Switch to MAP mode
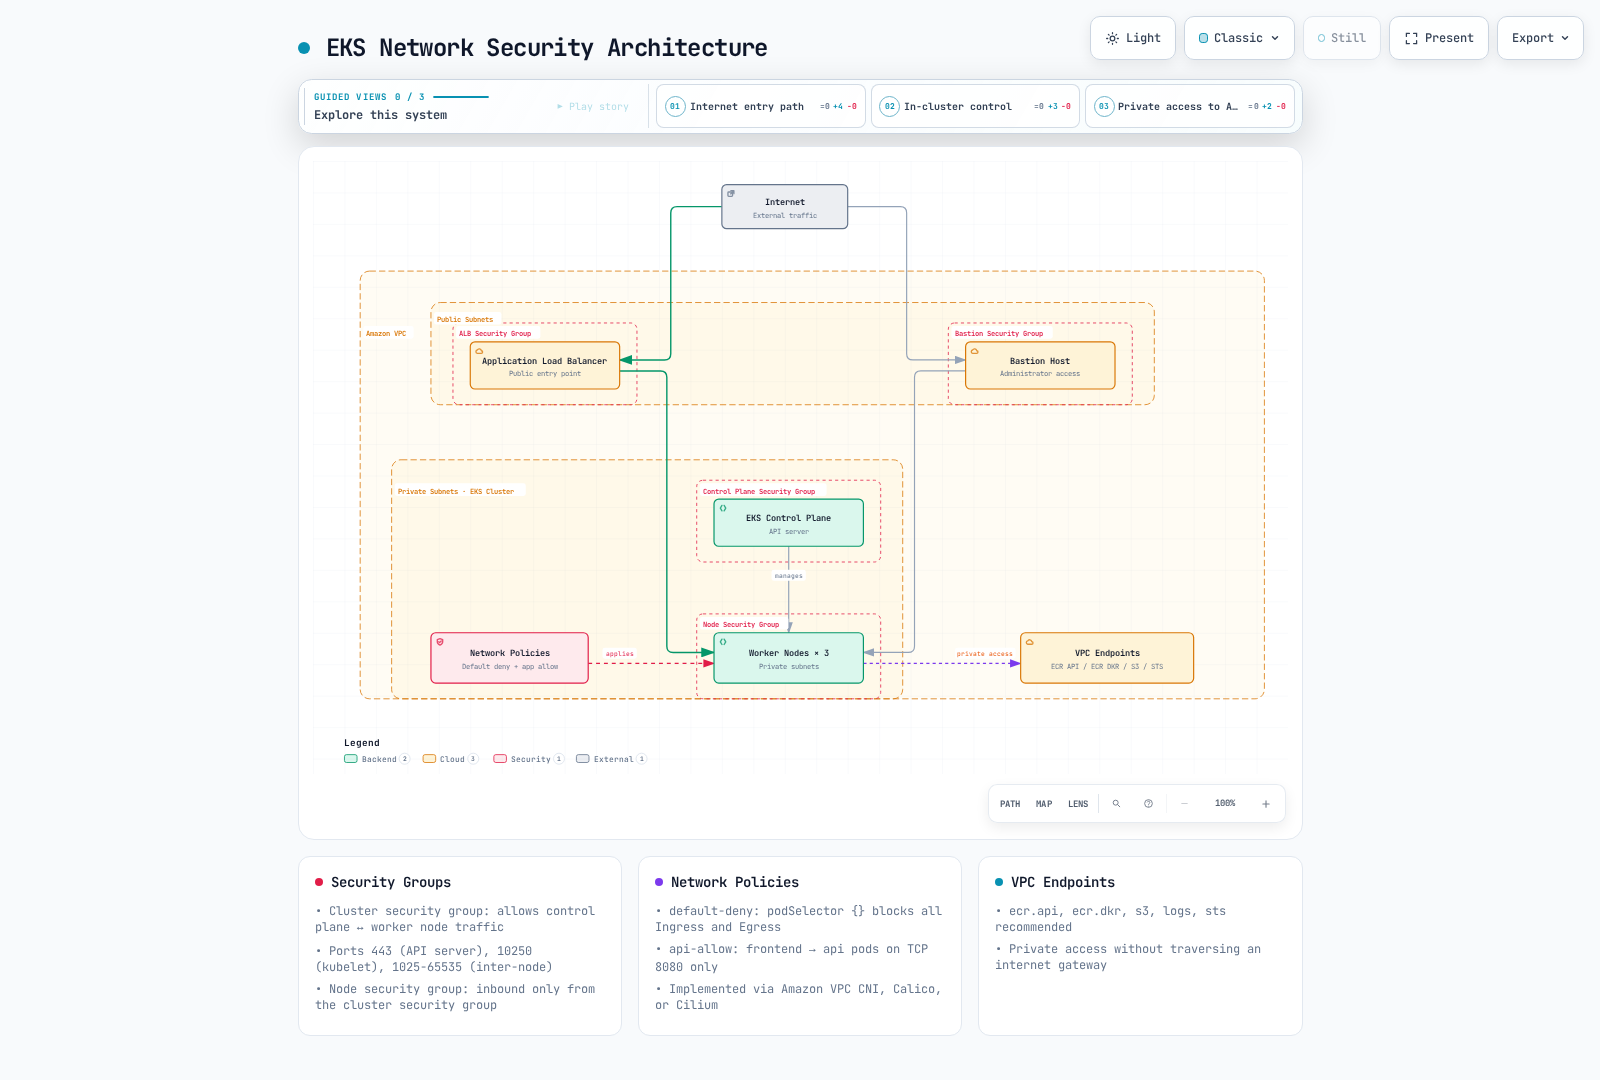This screenshot has height=1080, width=1600. (x=1044, y=804)
